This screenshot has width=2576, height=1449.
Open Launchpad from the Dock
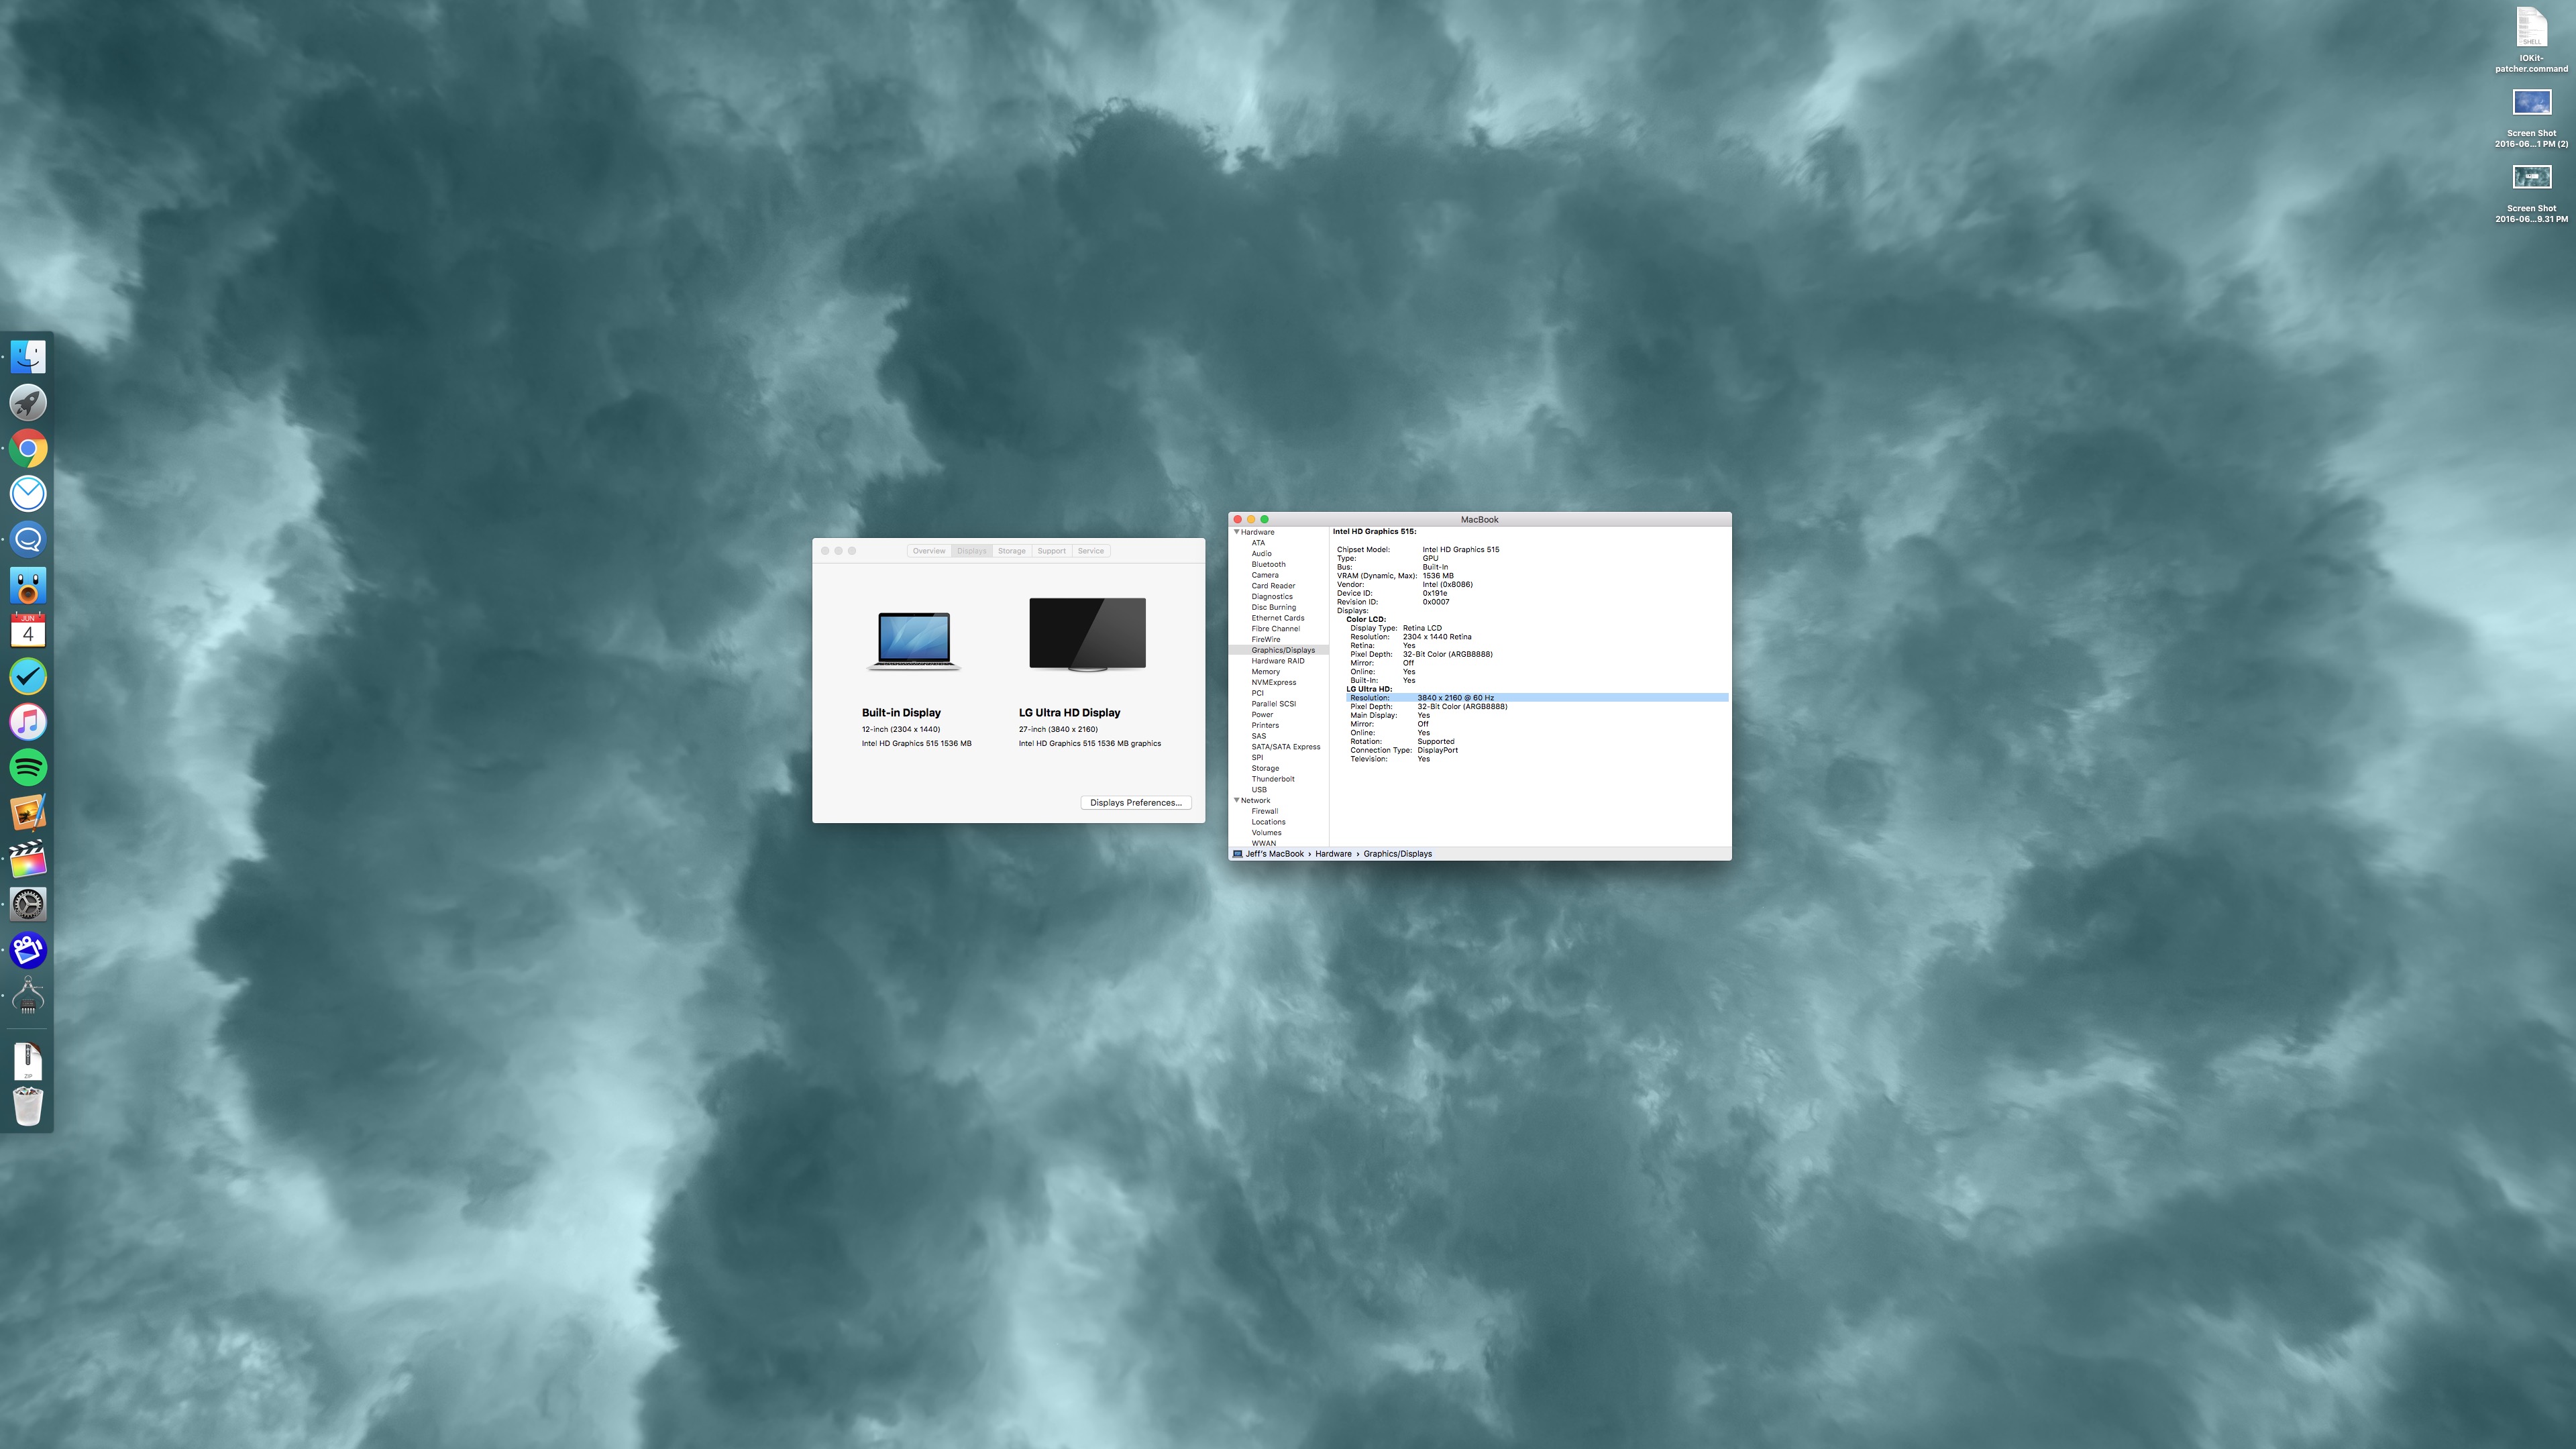coord(27,402)
